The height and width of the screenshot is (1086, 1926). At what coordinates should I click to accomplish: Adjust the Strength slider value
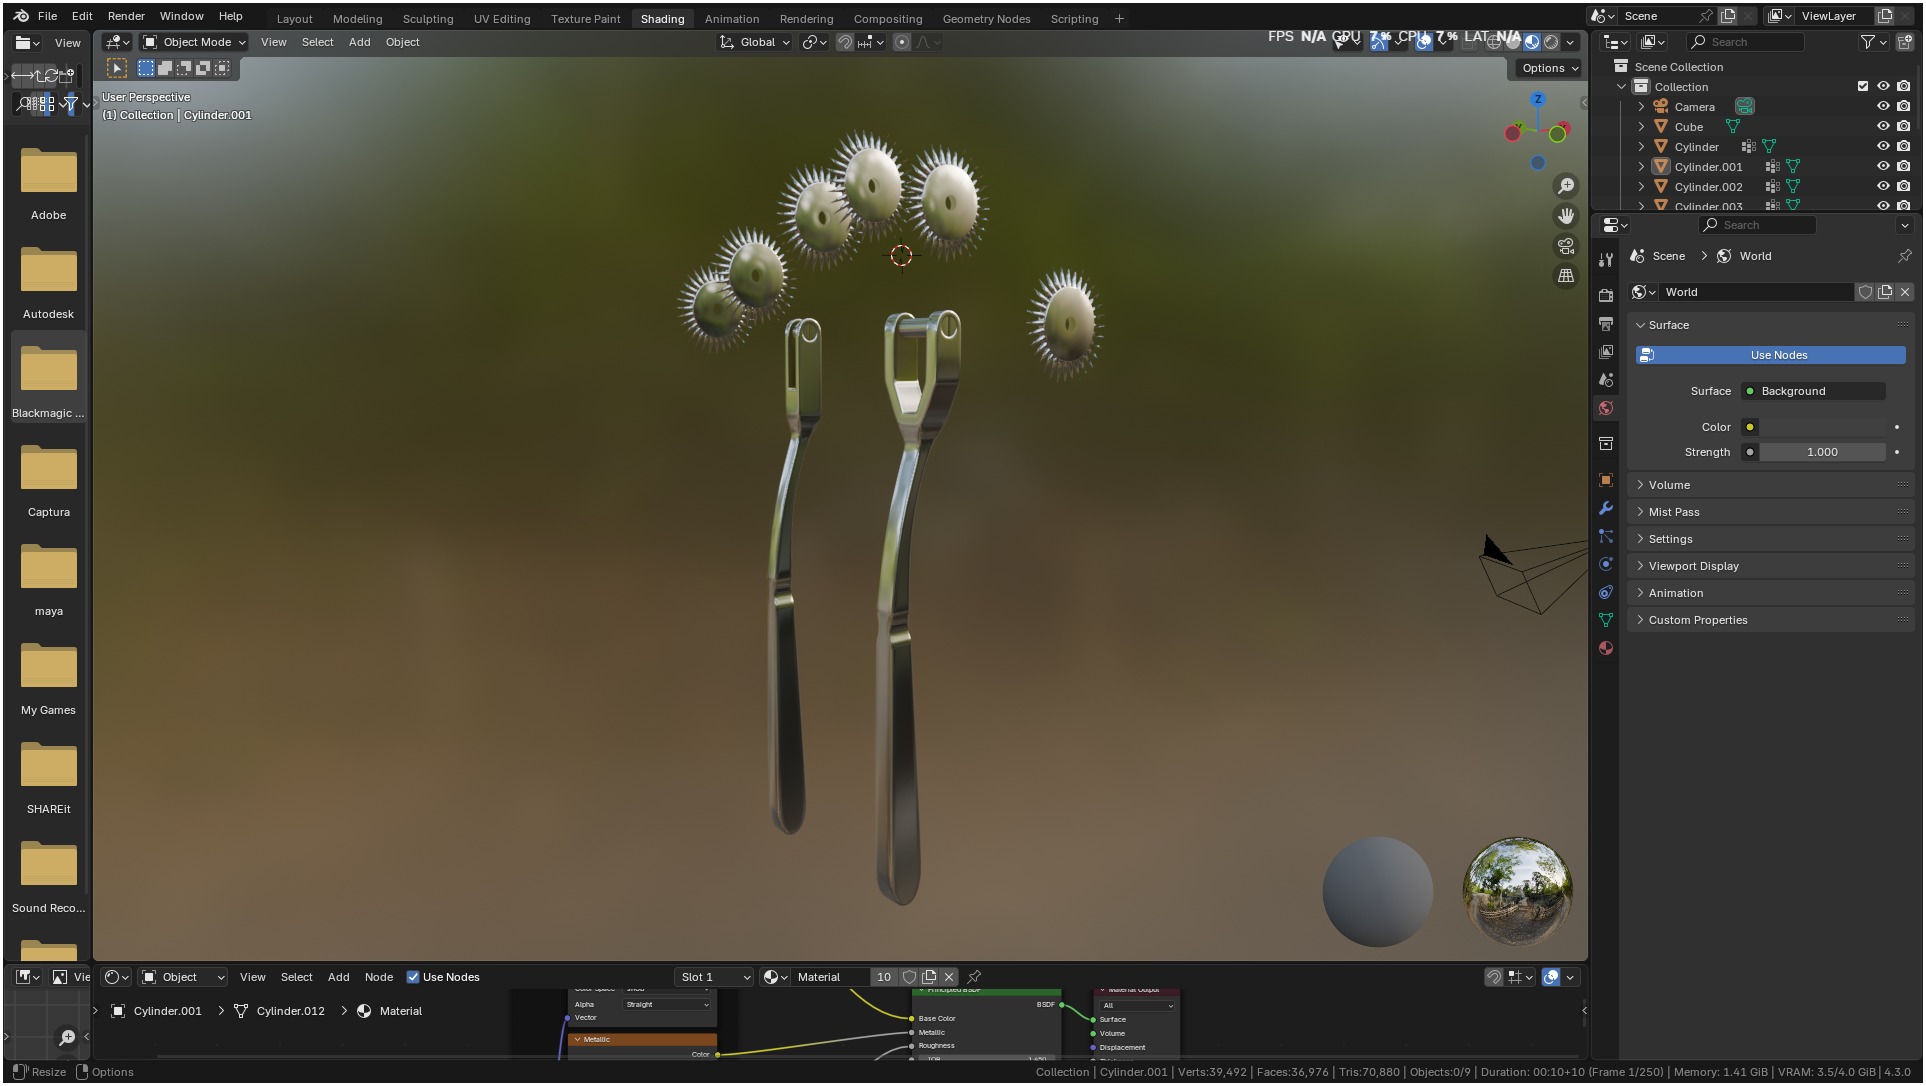[x=1821, y=452]
